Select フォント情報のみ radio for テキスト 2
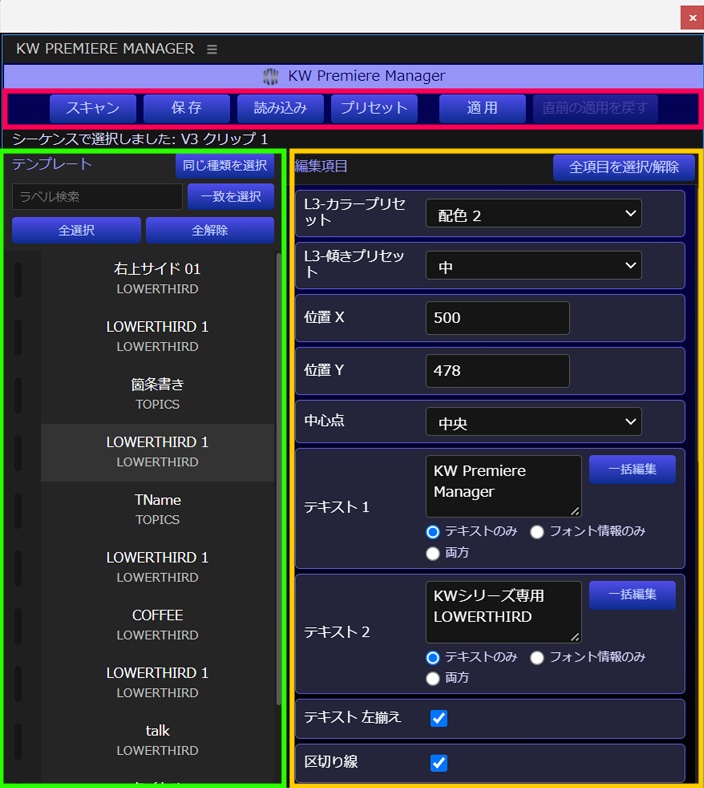 click(x=537, y=657)
